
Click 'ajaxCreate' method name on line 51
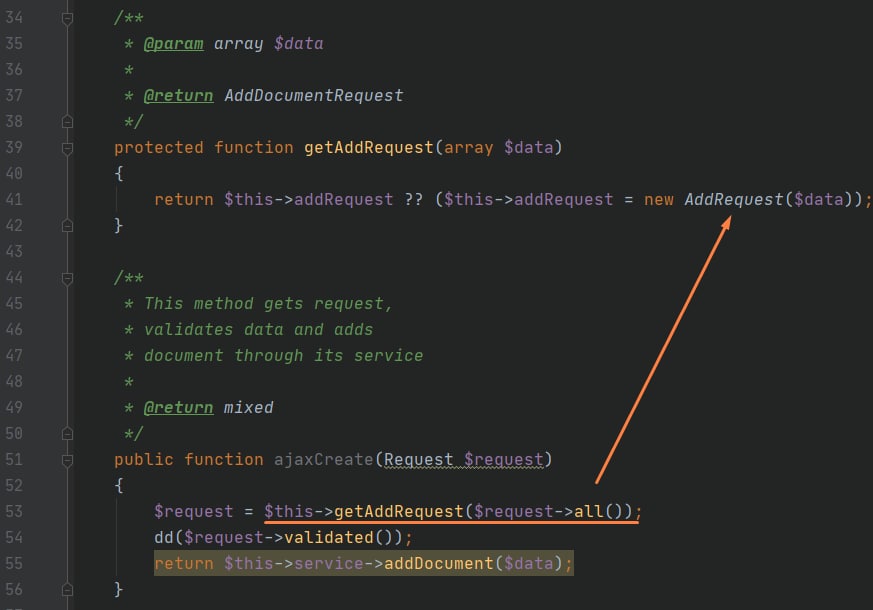pyautogui.click(x=323, y=459)
